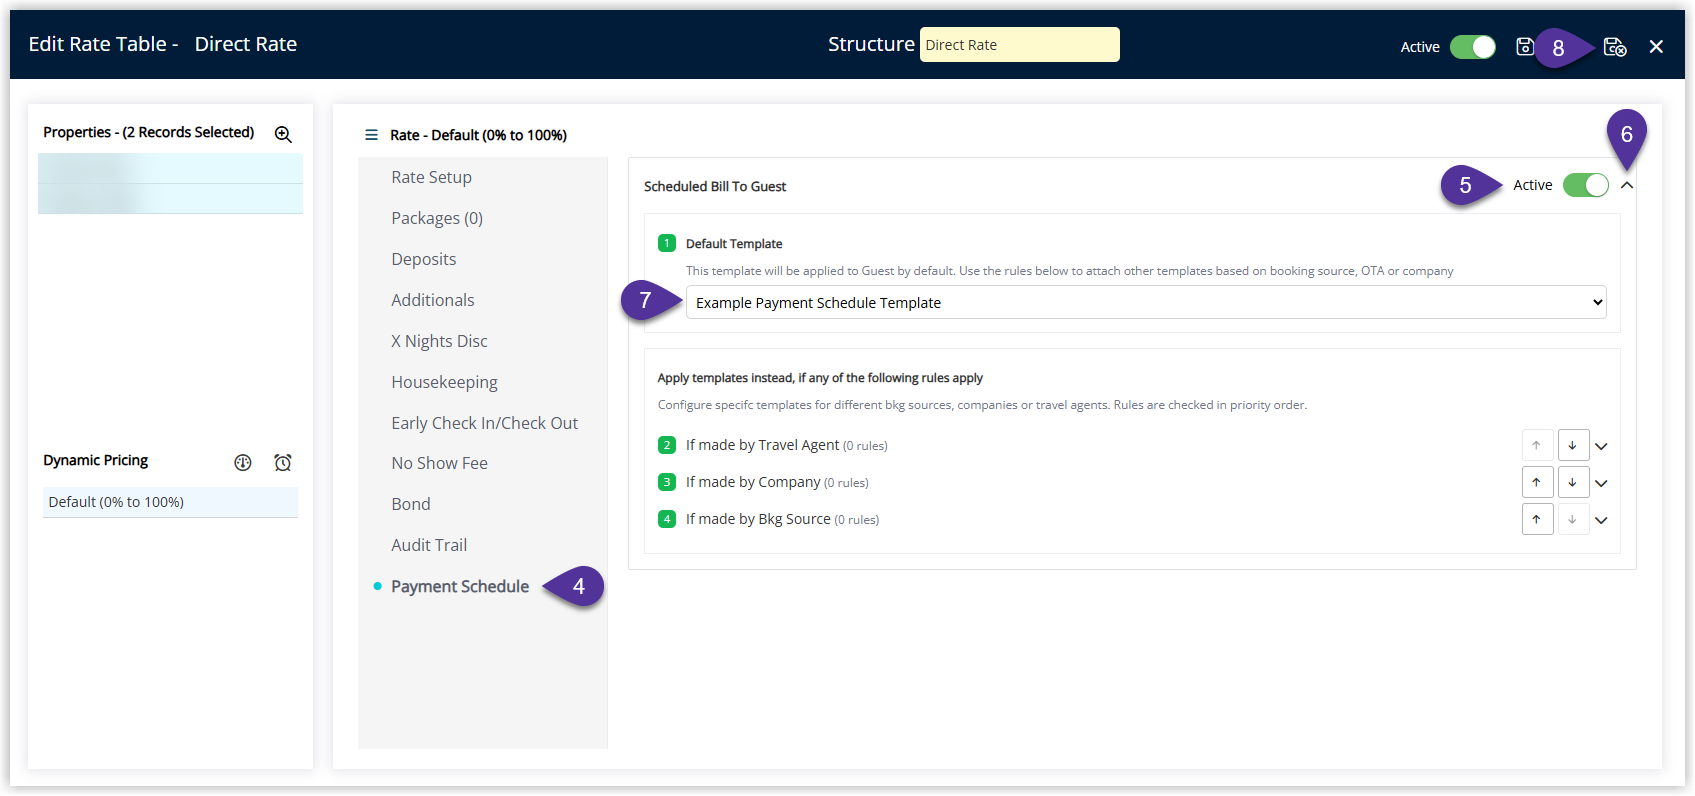Click the Structure name input field
This screenshot has width=1695, height=796.
coord(1019,45)
